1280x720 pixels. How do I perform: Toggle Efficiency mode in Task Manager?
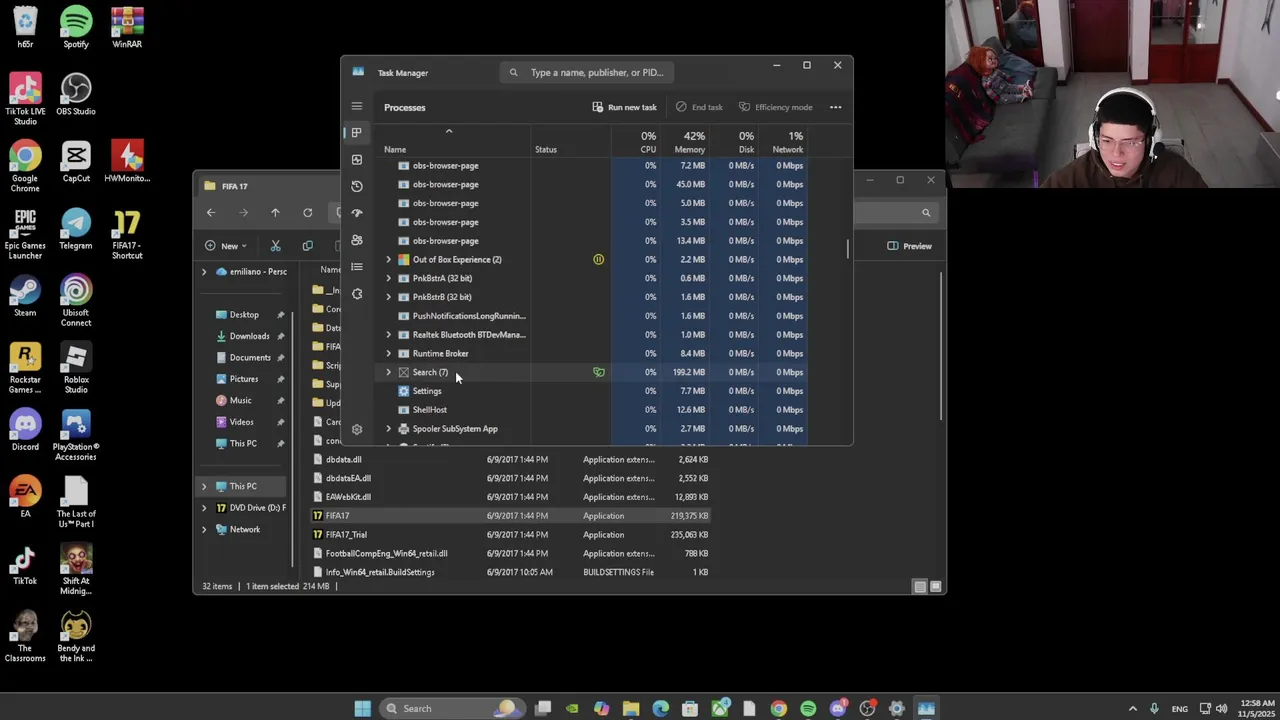[775, 107]
